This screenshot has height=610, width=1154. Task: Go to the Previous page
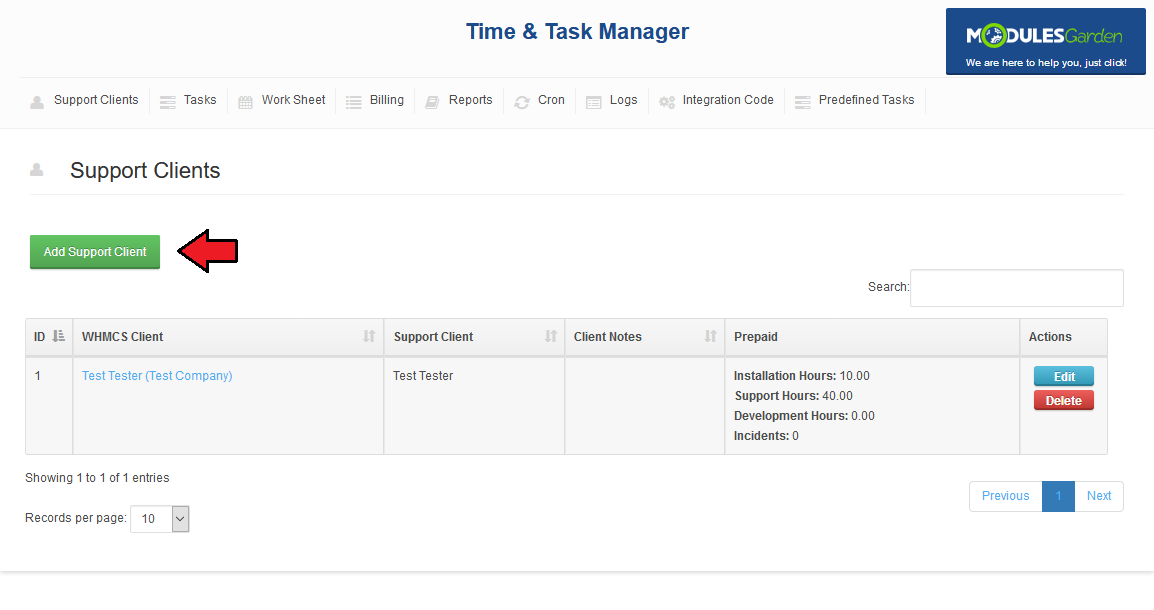[x=1005, y=496]
